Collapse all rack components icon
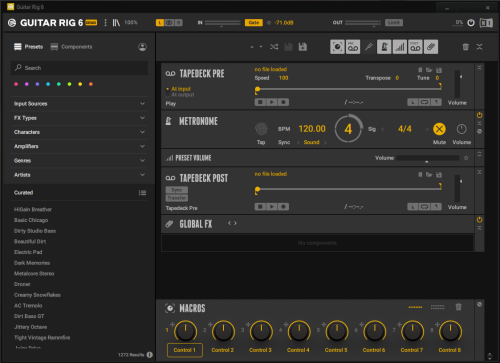Viewport: 500px width, 363px height. tap(479, 47)
